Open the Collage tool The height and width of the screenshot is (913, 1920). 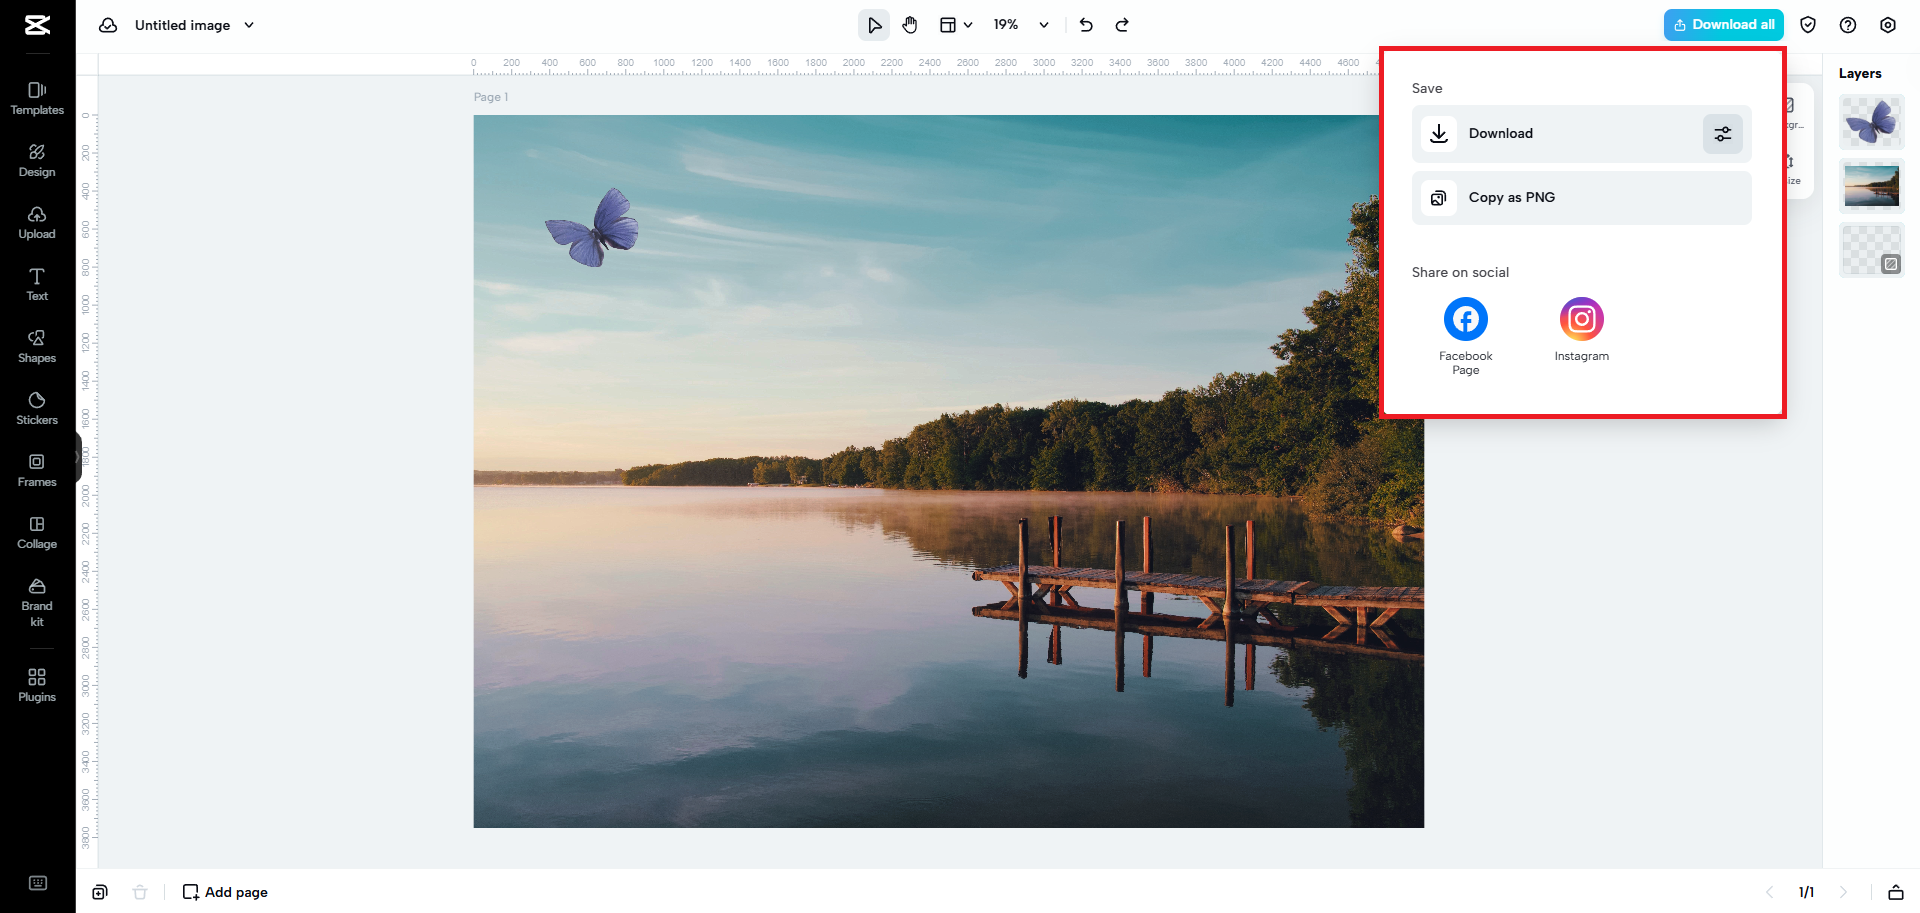click(37, 532)
